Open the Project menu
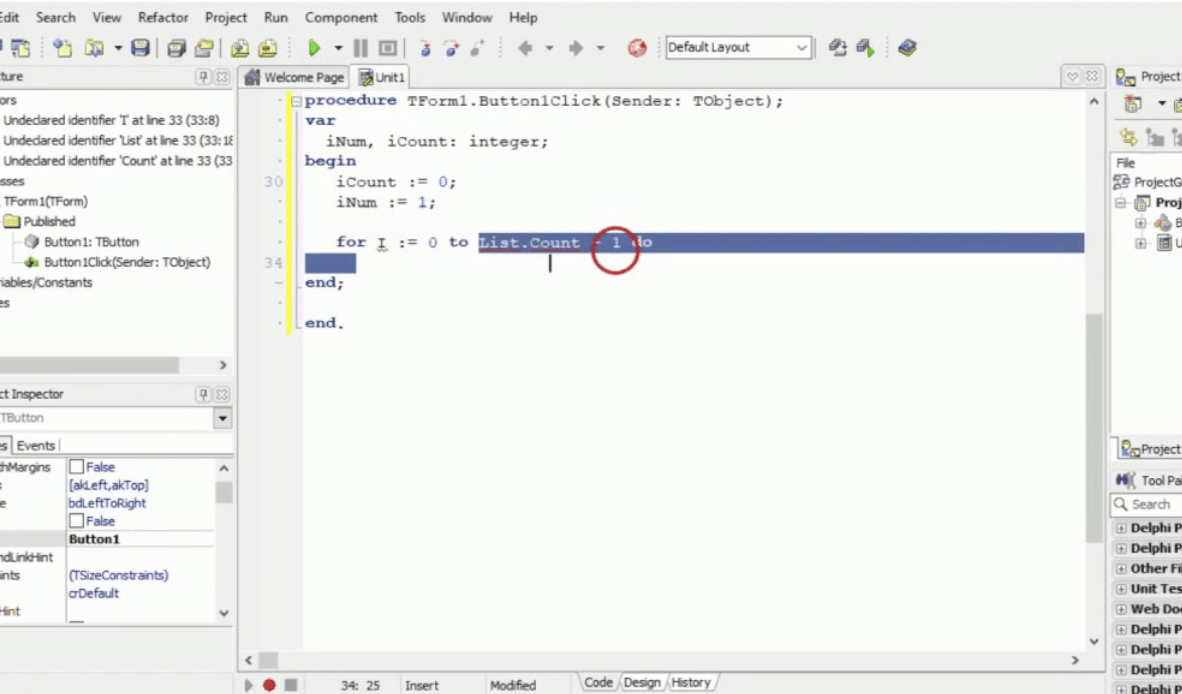Screen dimensions: 1182x694 (225, 17)
